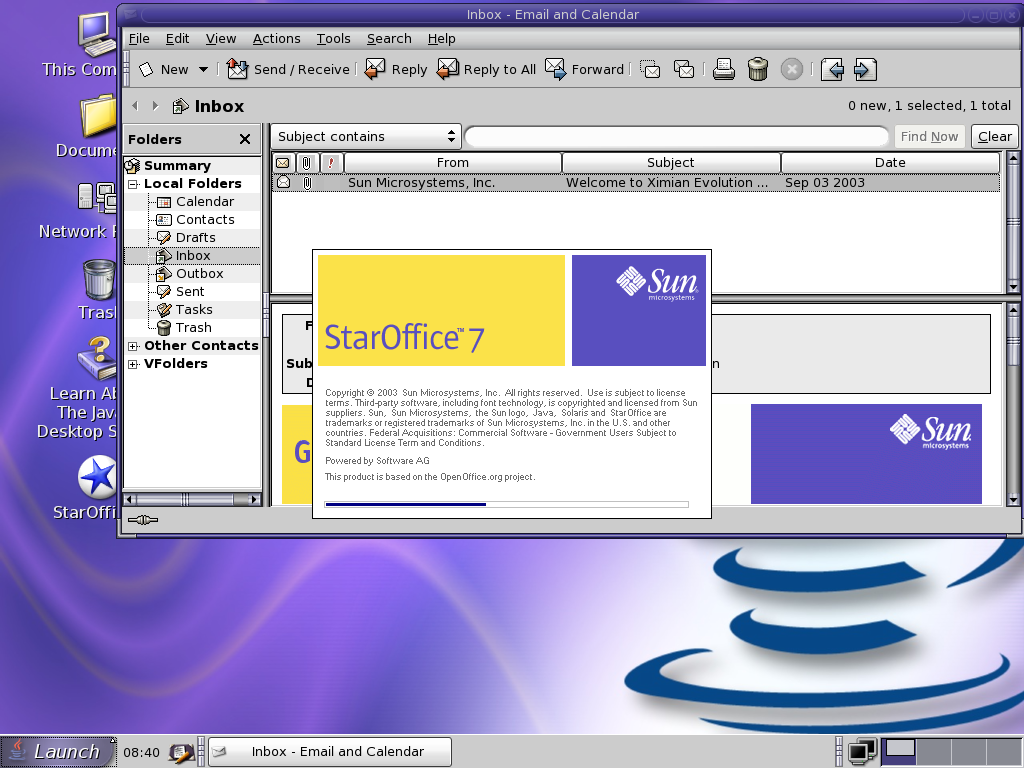This screenshot has width=1024, height=768.
Task: Click the Copy to folder icon
Action: 684,69
